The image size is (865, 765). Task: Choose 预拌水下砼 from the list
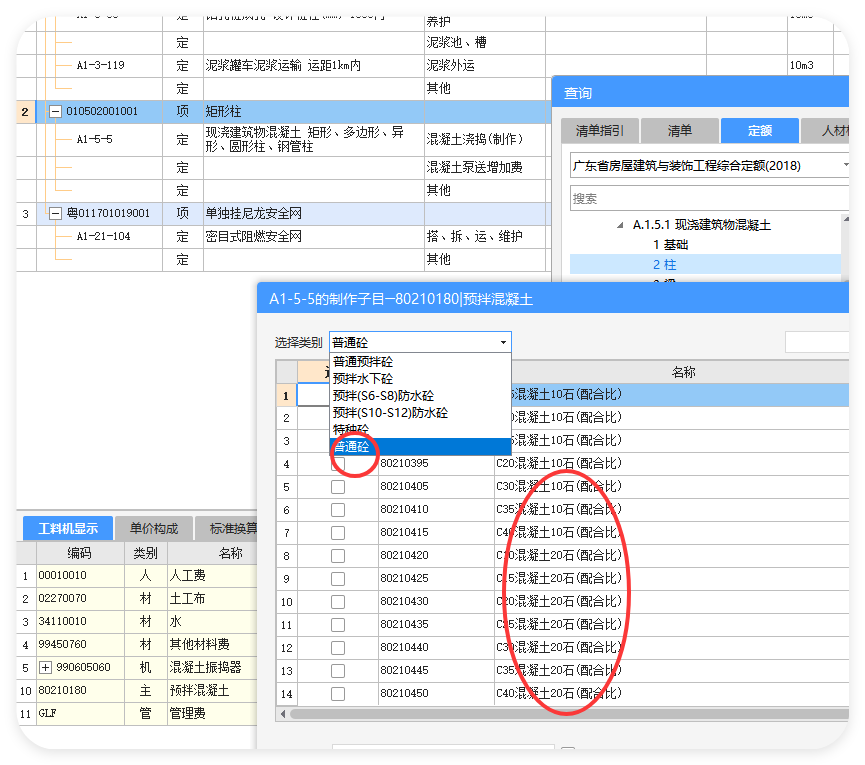point(362,379)
